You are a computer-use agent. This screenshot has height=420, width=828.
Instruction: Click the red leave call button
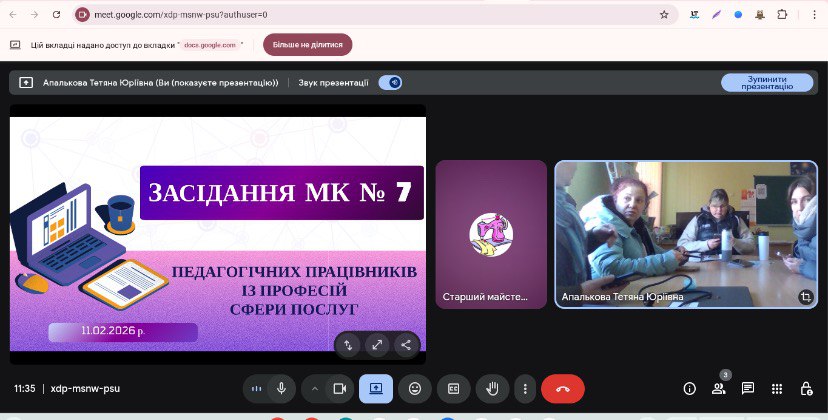(562, 388)
